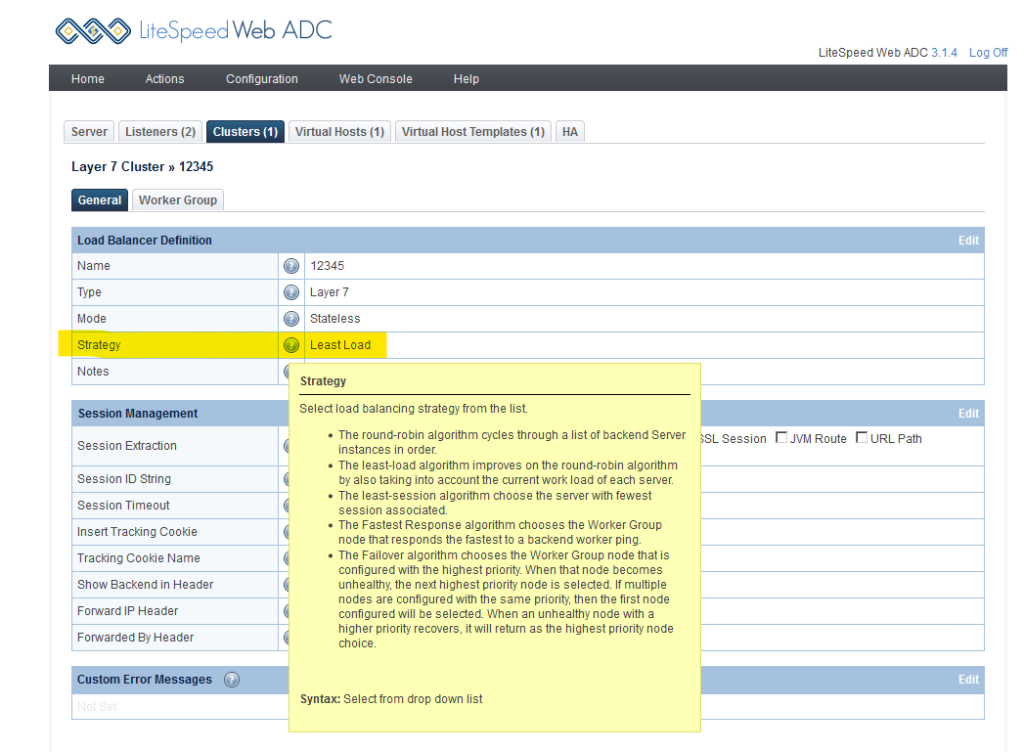The image size is (1024, 752).
Task: Click the Forwarded By Header label
Action: [135, 637]
